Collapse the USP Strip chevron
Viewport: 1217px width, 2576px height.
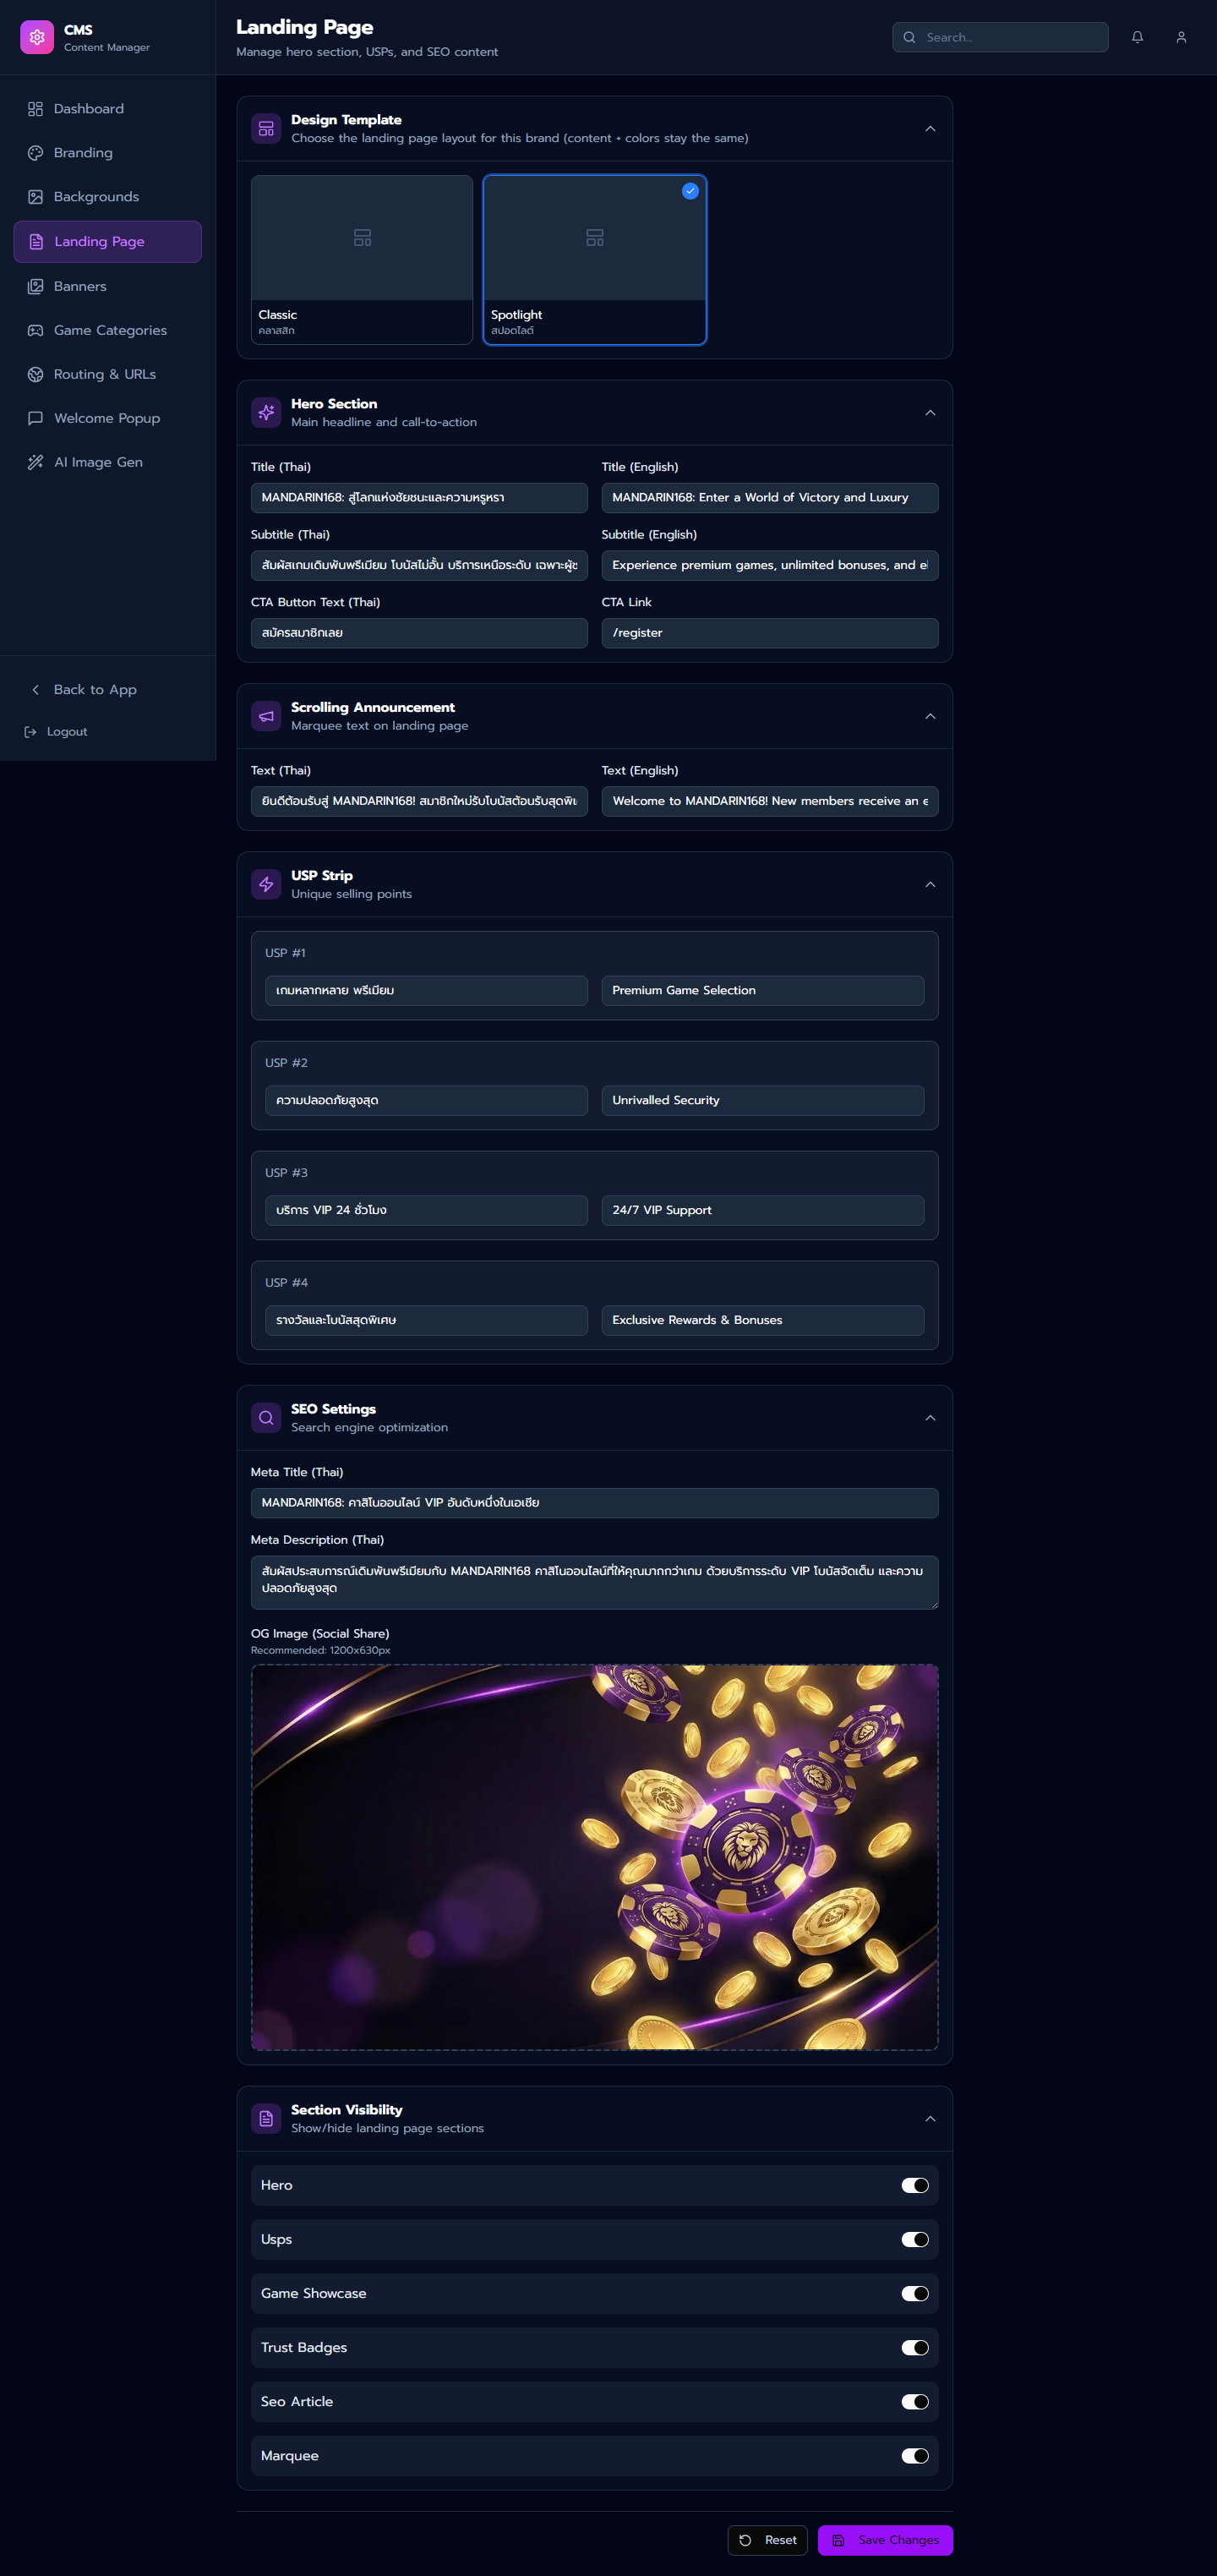[930, 884]
